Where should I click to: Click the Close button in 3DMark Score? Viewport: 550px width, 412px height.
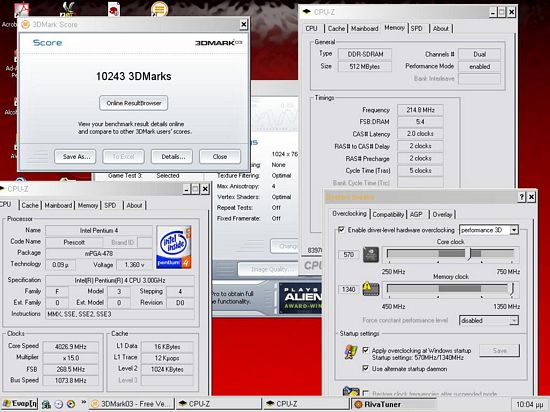[220, 156]
